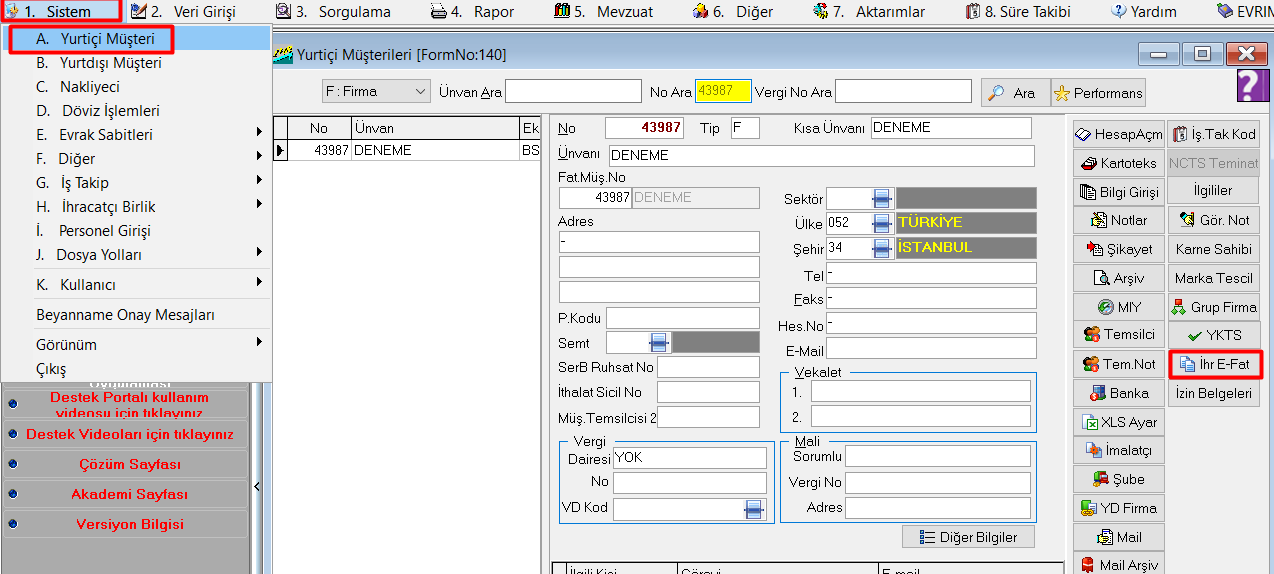
Task: Open the Rapor menu
Action: [472, 12]
